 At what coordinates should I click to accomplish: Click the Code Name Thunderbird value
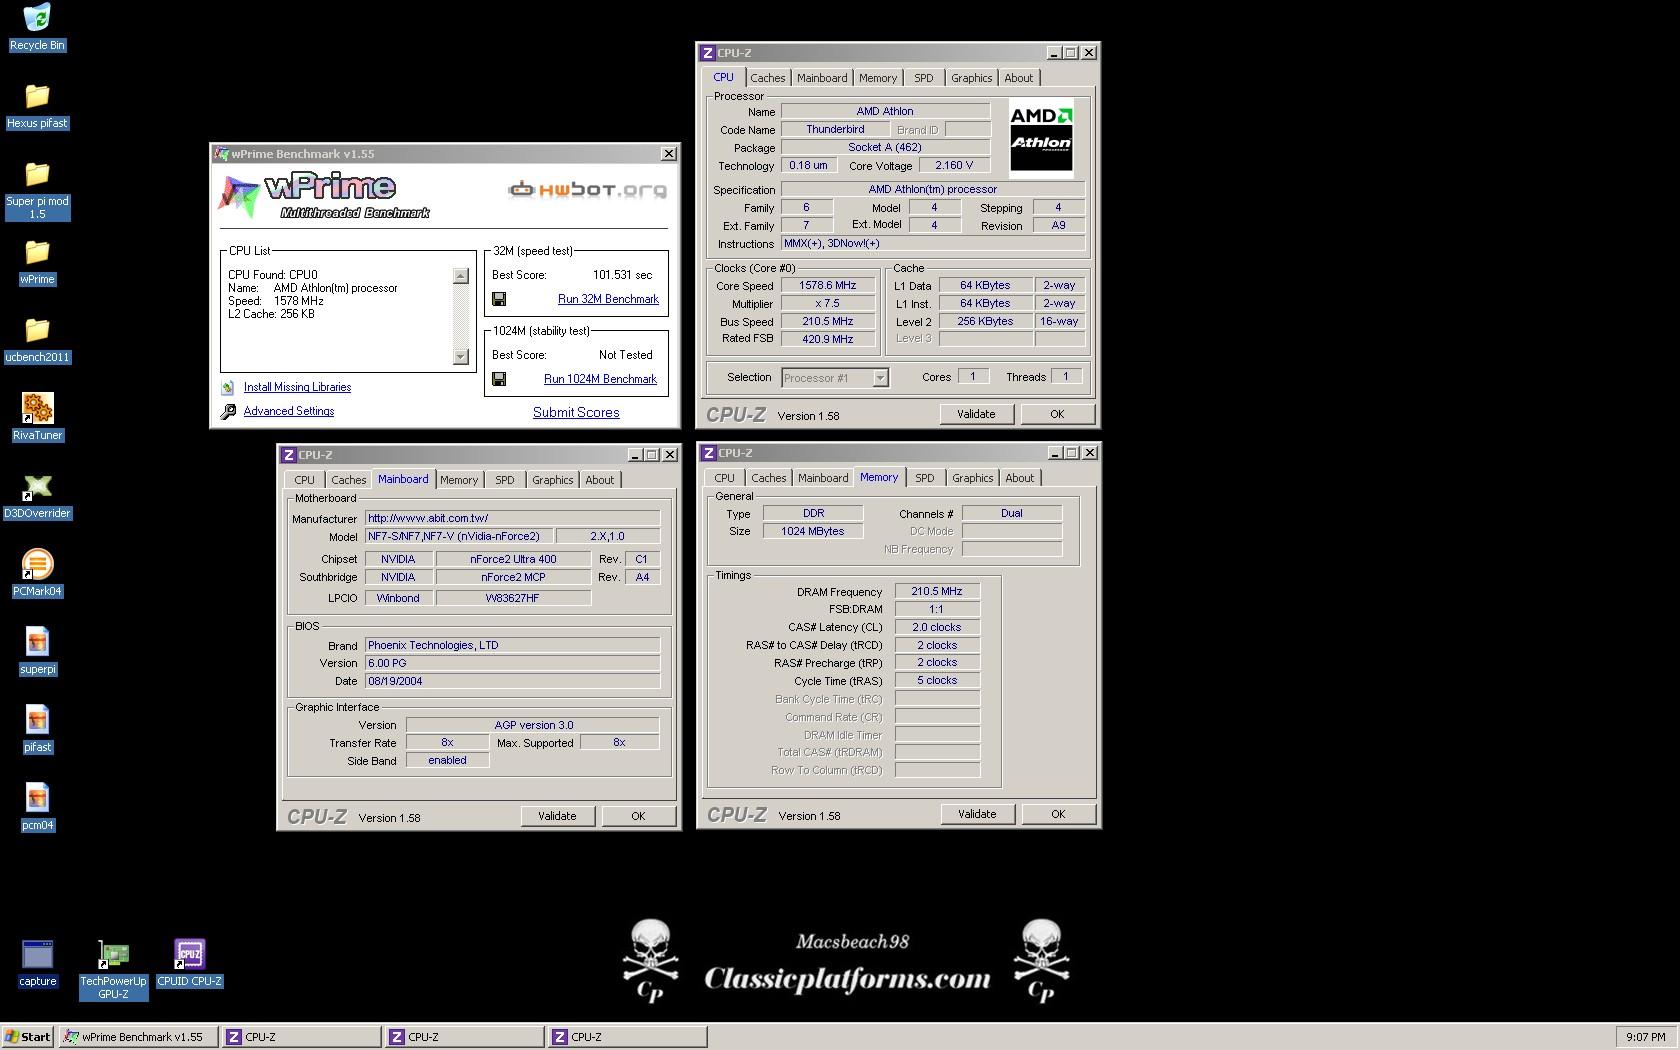tap(835, 130)
